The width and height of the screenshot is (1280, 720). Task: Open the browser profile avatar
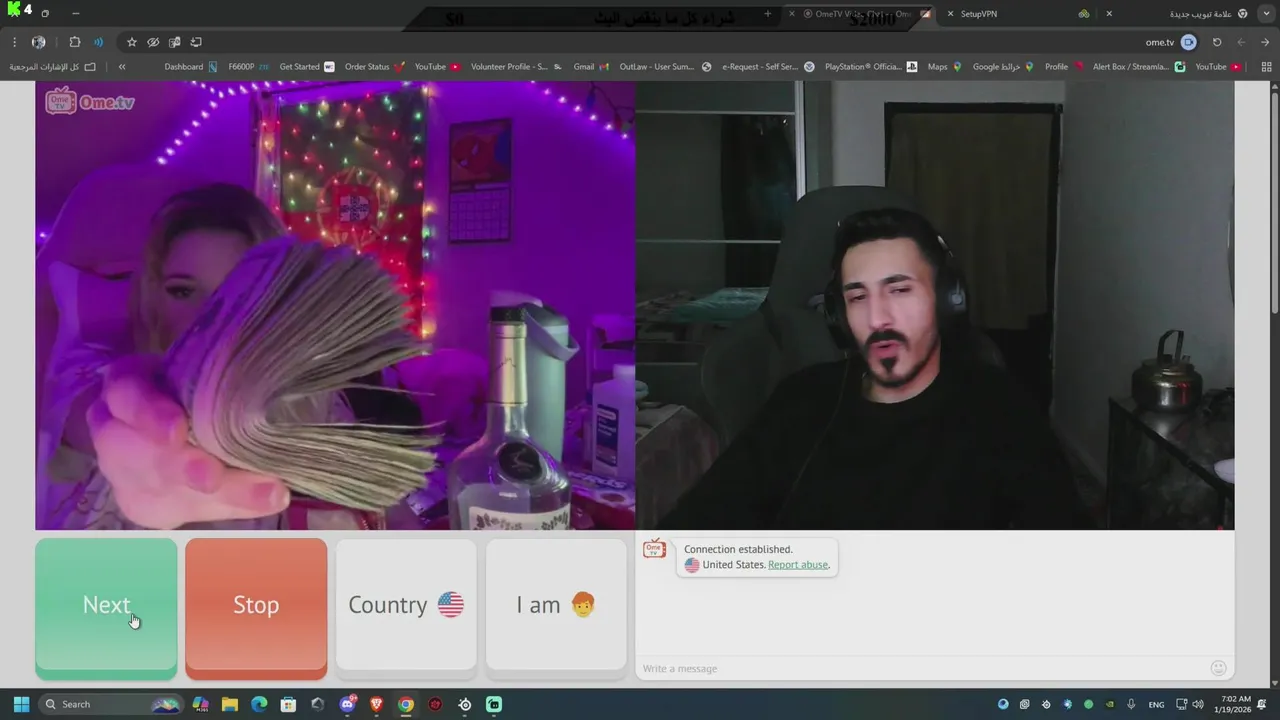pos(39,42)
